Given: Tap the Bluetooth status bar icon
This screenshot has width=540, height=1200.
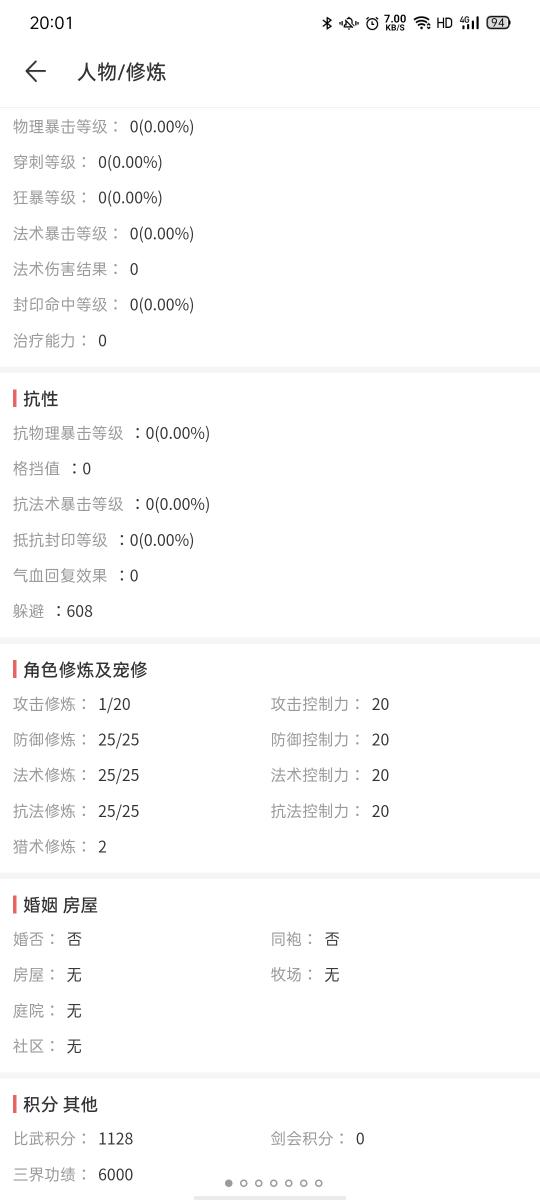Looking at the screenshot, I should (326, 23).
